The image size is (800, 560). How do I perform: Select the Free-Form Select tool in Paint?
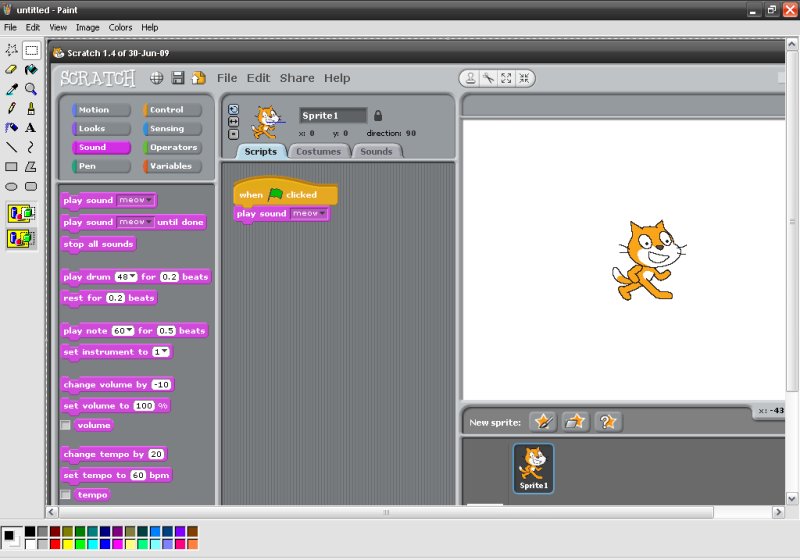pos(11,50)
